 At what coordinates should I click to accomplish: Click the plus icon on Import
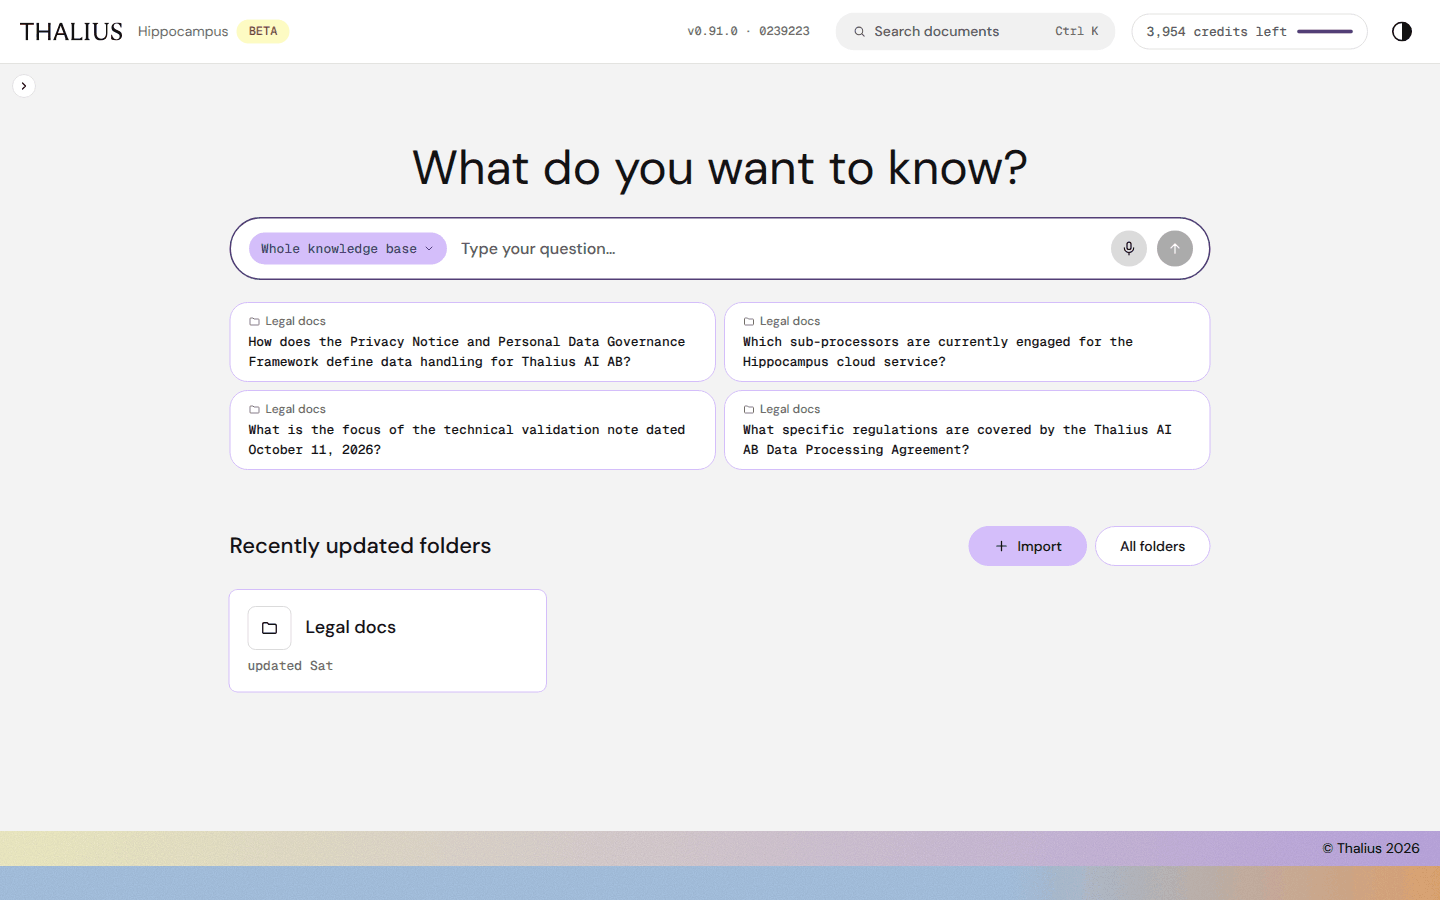click(1001, 546)
